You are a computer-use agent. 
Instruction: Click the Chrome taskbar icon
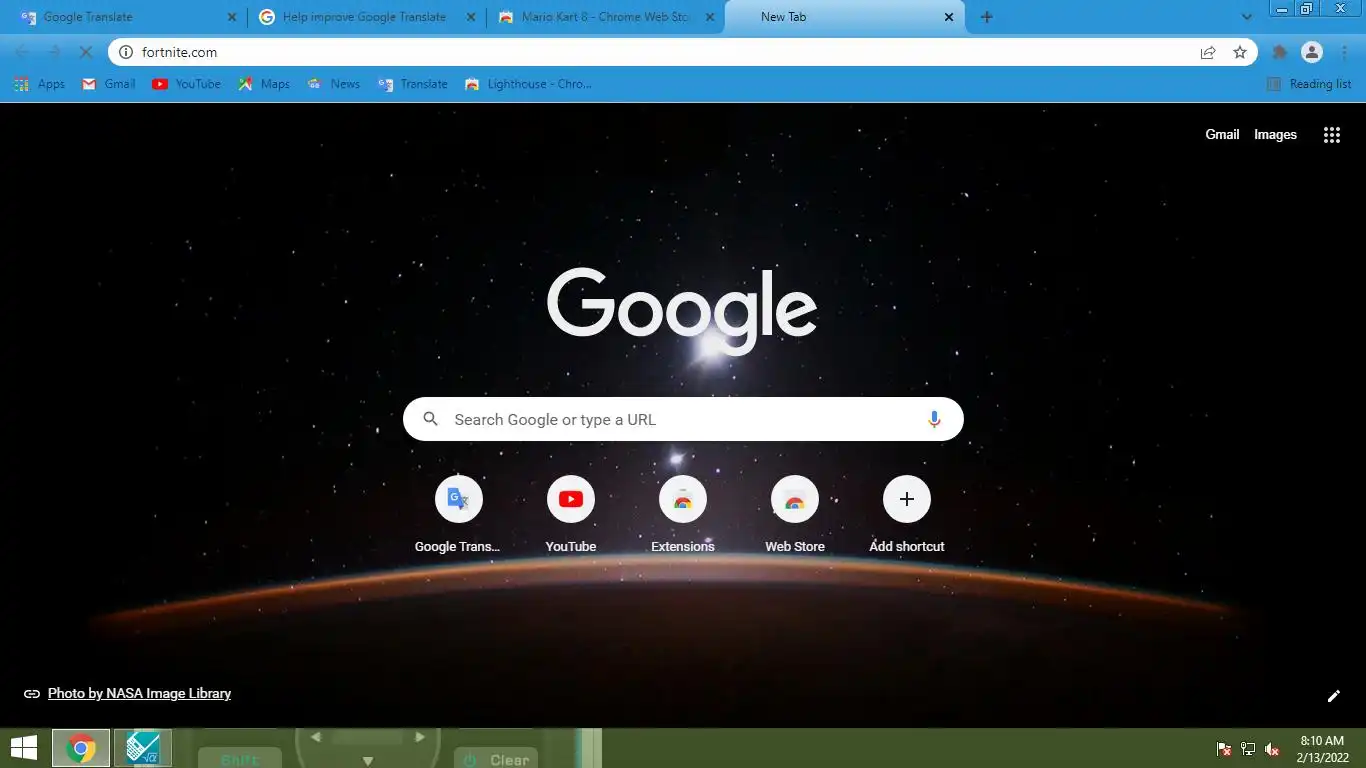click(81, 748)
